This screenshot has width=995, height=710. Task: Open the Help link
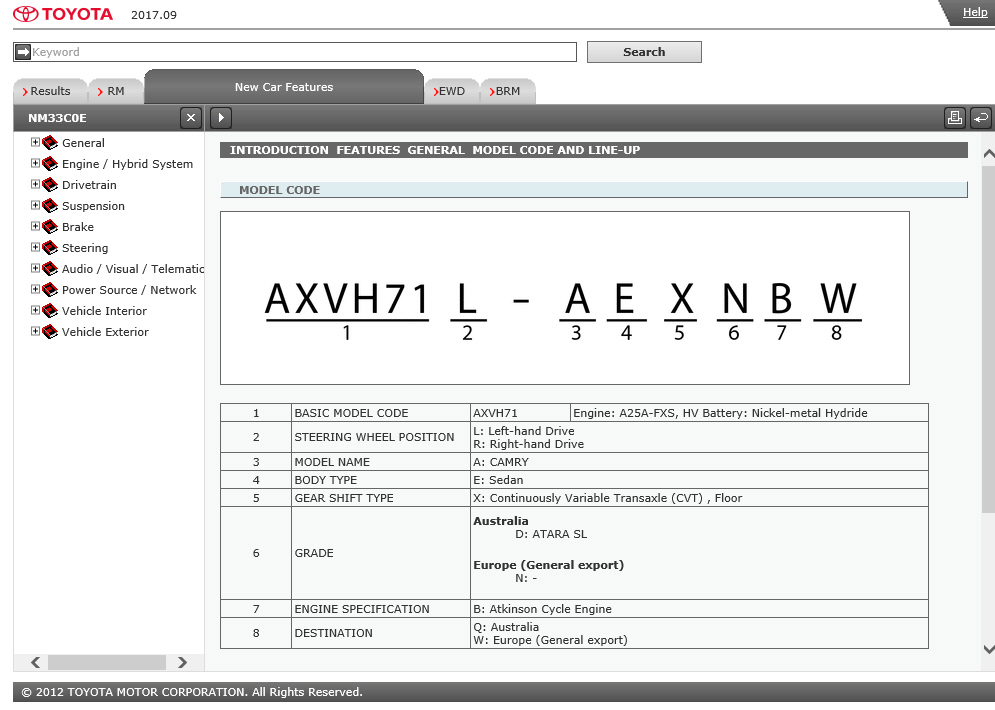(x=975, y=12)
